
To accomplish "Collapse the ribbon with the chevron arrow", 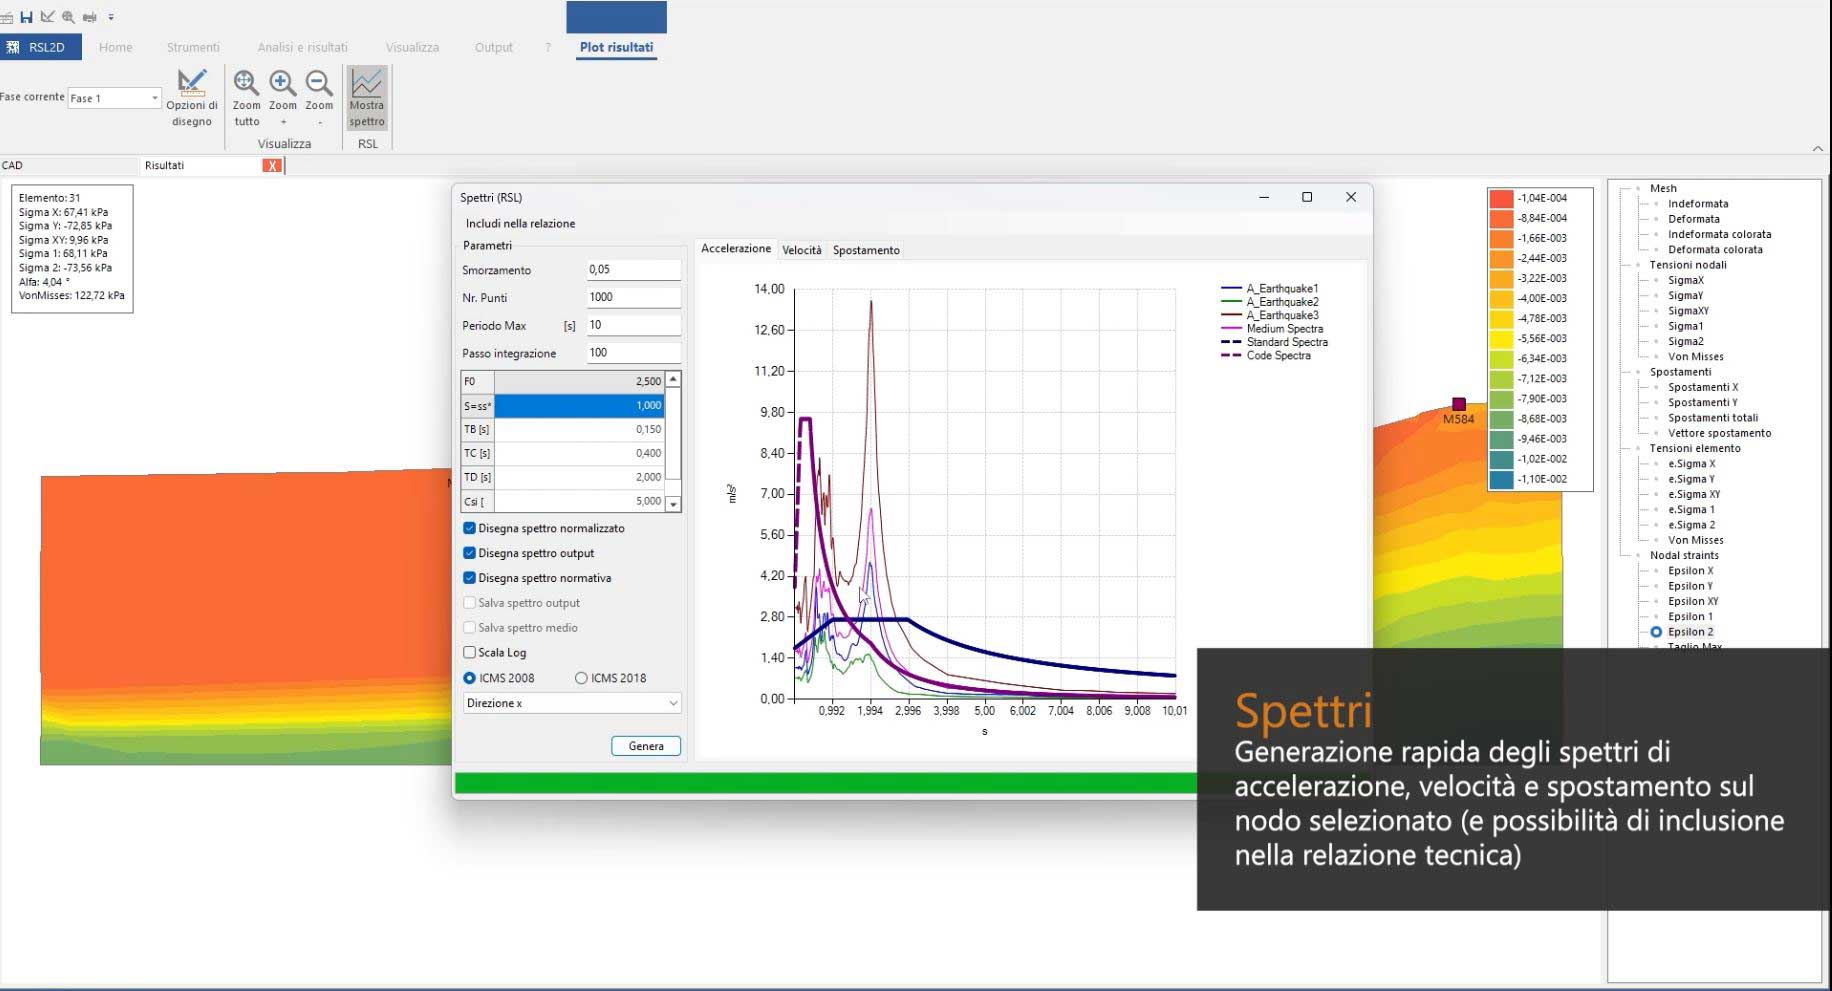I will point(1817,148).
